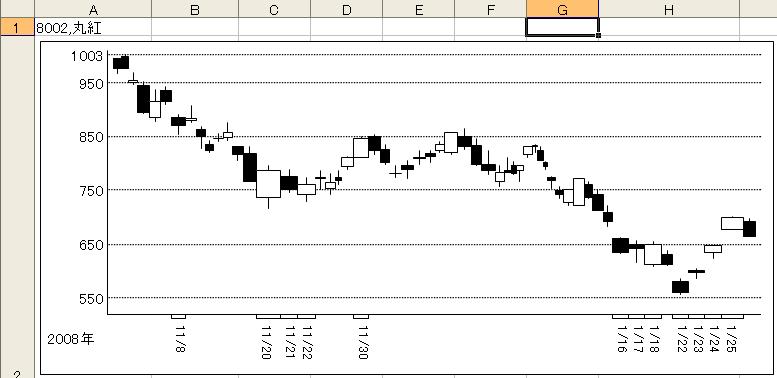Click the 1/25 date label
Screen dimensions: 777x378
(x=731, y=339)
